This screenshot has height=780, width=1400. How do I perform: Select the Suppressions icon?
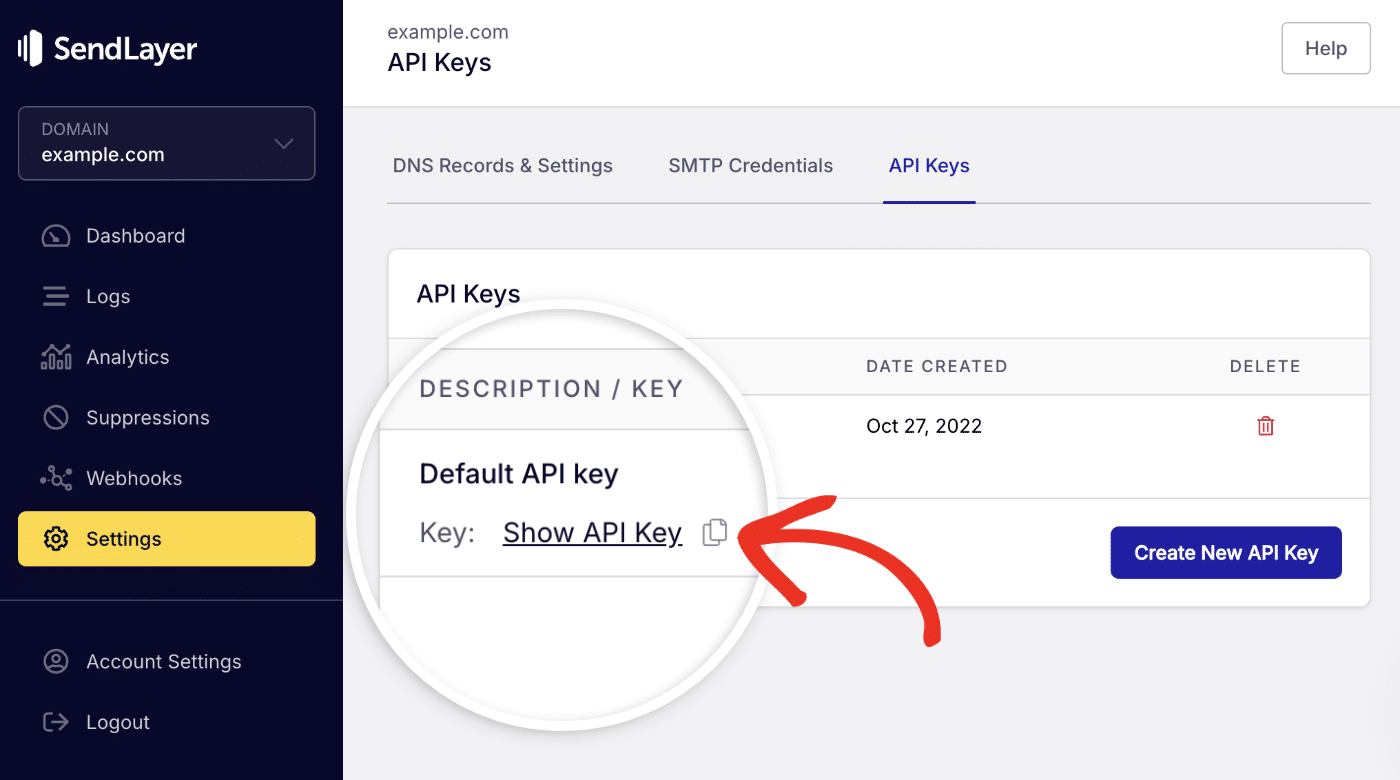tap(56, 417)
